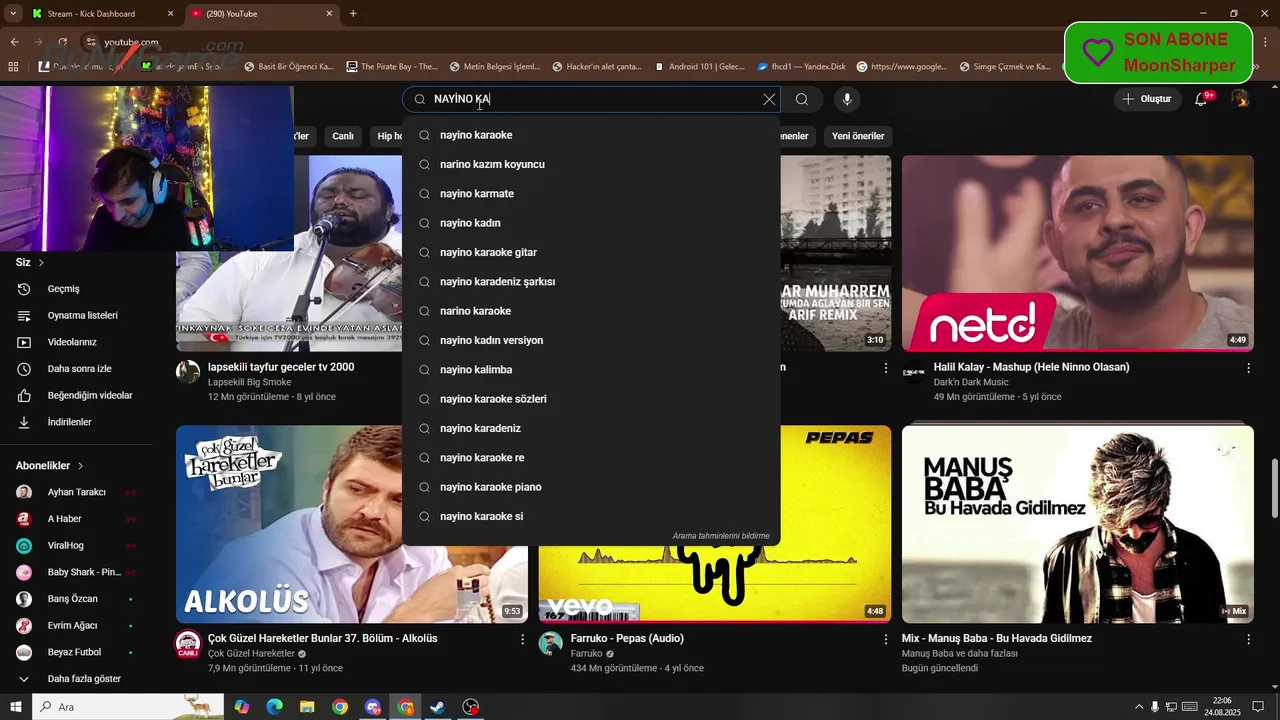Open options for Alkolüs video
This screenshot has height=720, width=1280.
click(x=522, y=639)
